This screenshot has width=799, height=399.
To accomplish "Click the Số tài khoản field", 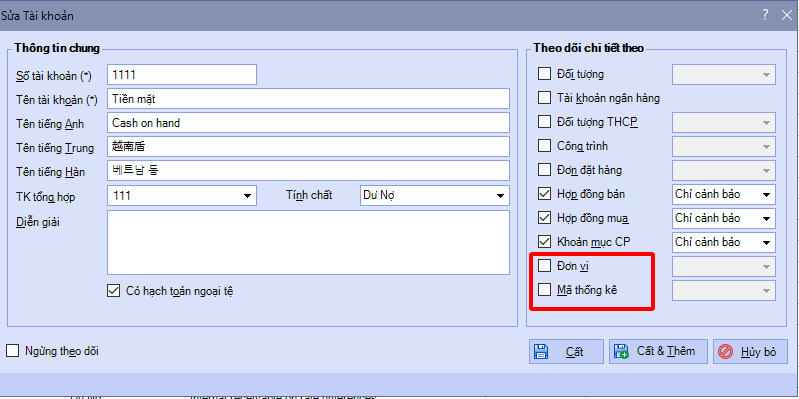I will pos(182,74).
